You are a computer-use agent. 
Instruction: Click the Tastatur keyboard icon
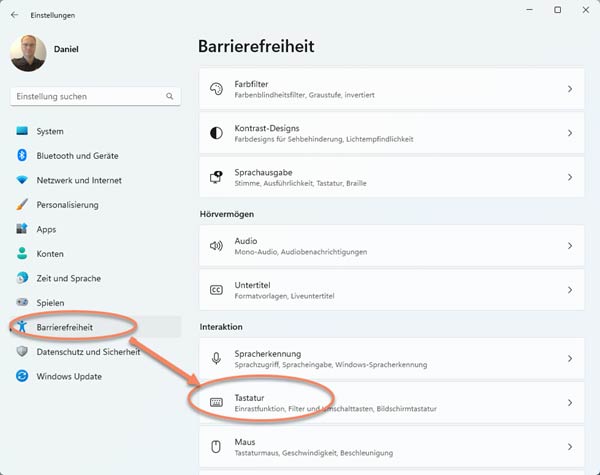(216, 403)
